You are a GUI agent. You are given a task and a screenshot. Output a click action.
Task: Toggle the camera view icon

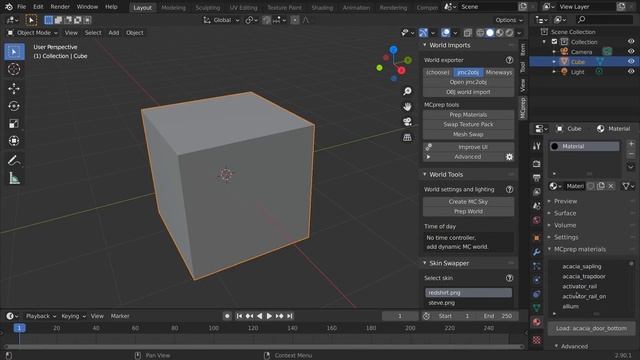click(x=407, y=122)
